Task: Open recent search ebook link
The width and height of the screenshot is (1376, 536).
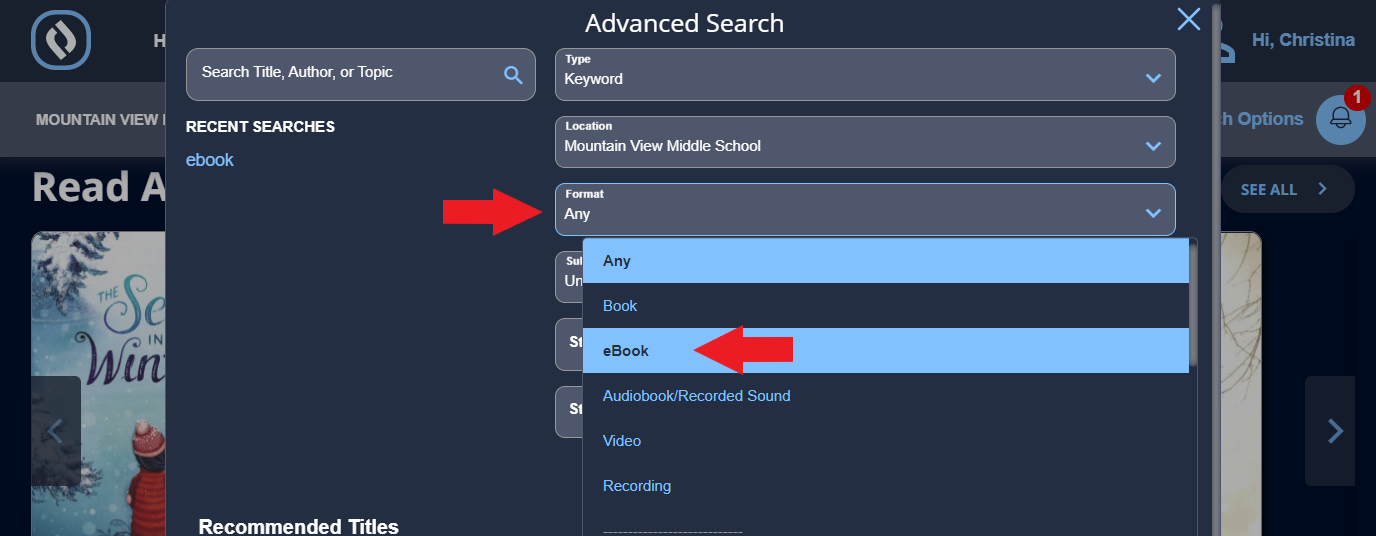Action: pyautogui.click(x=210, y=160)
